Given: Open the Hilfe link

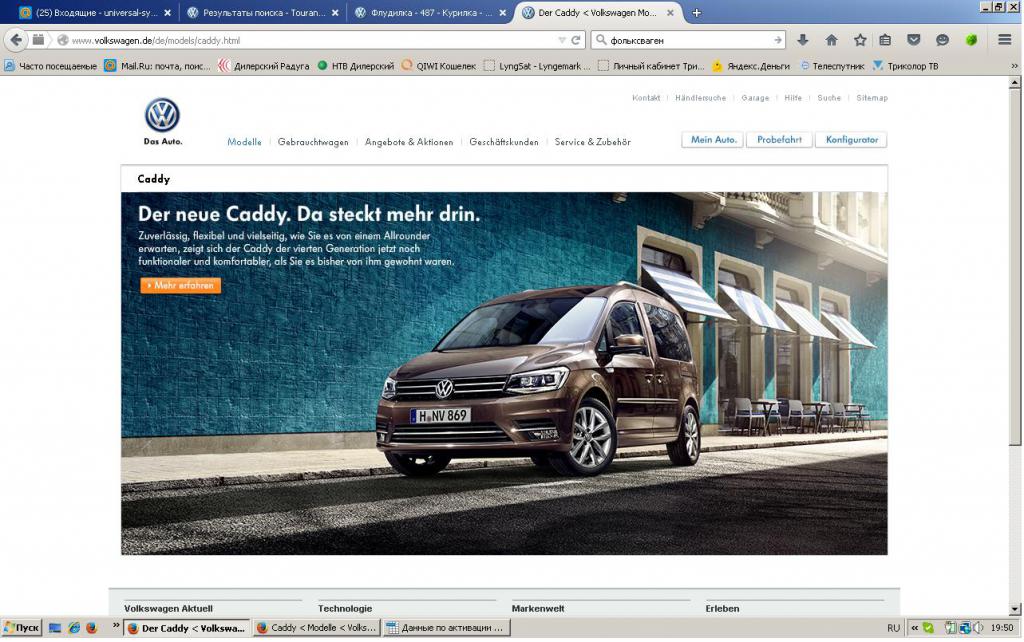Looking at the screenshot, I should coord(793,98).
